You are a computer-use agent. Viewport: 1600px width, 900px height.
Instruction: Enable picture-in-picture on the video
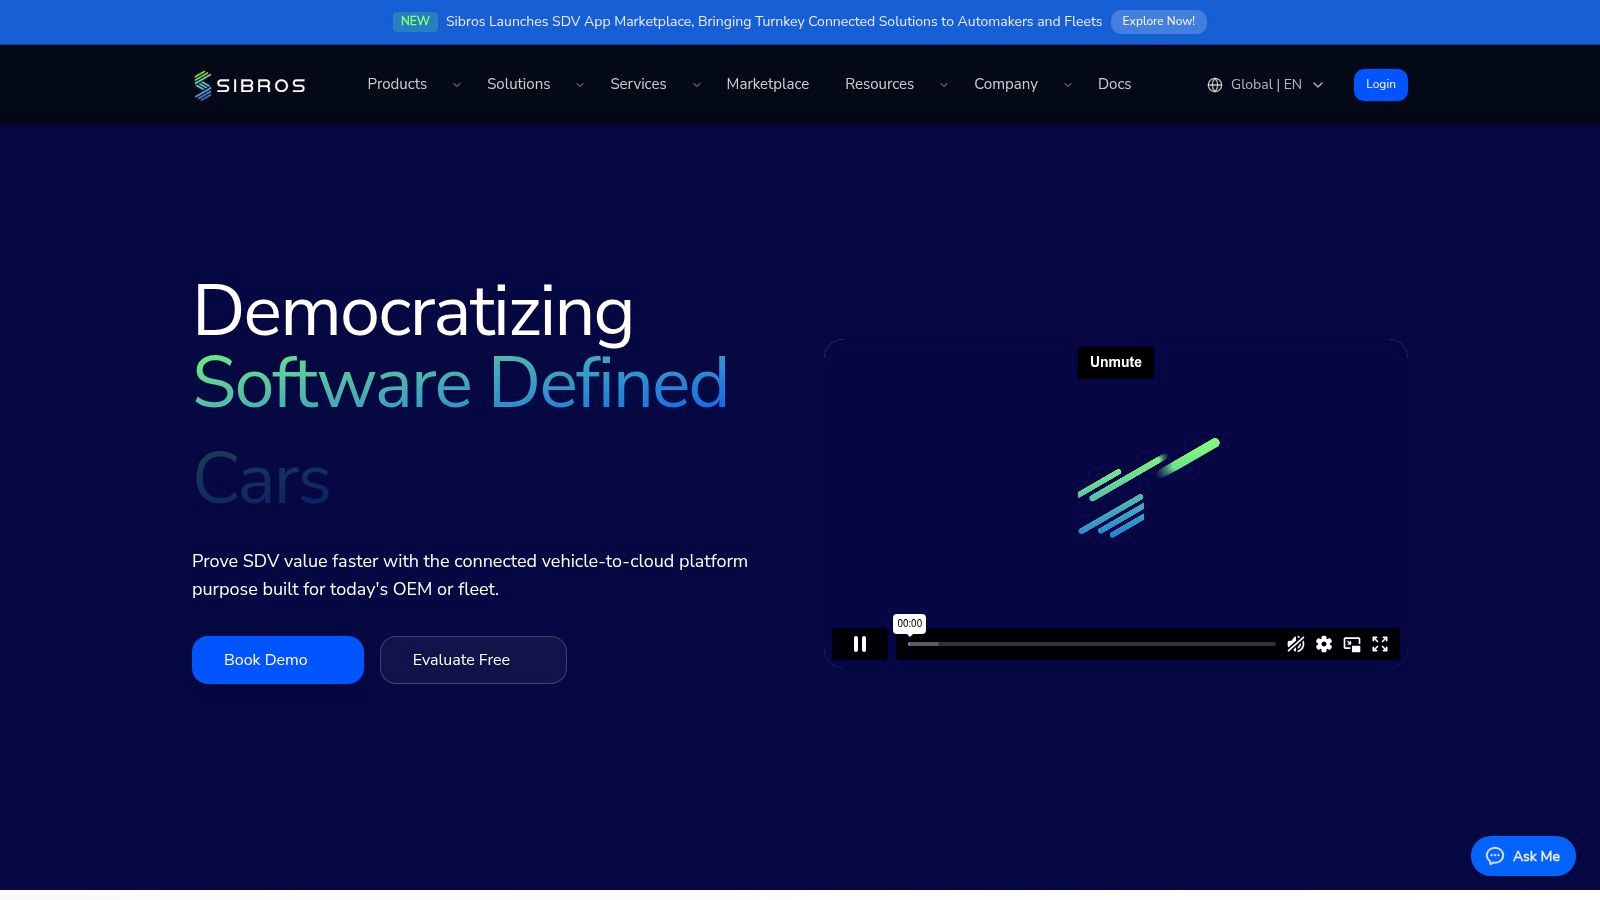[x=1352, y=644]
